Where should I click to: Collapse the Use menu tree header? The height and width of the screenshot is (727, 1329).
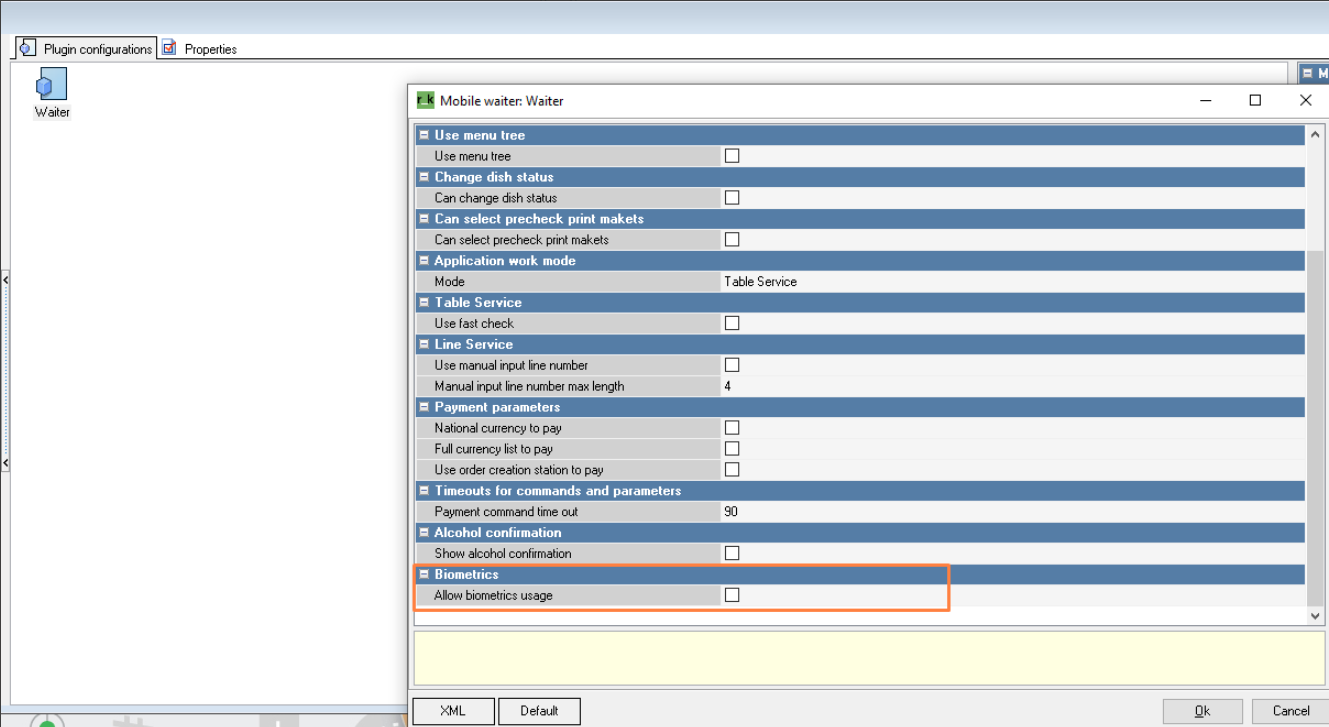tap(424, 135)
